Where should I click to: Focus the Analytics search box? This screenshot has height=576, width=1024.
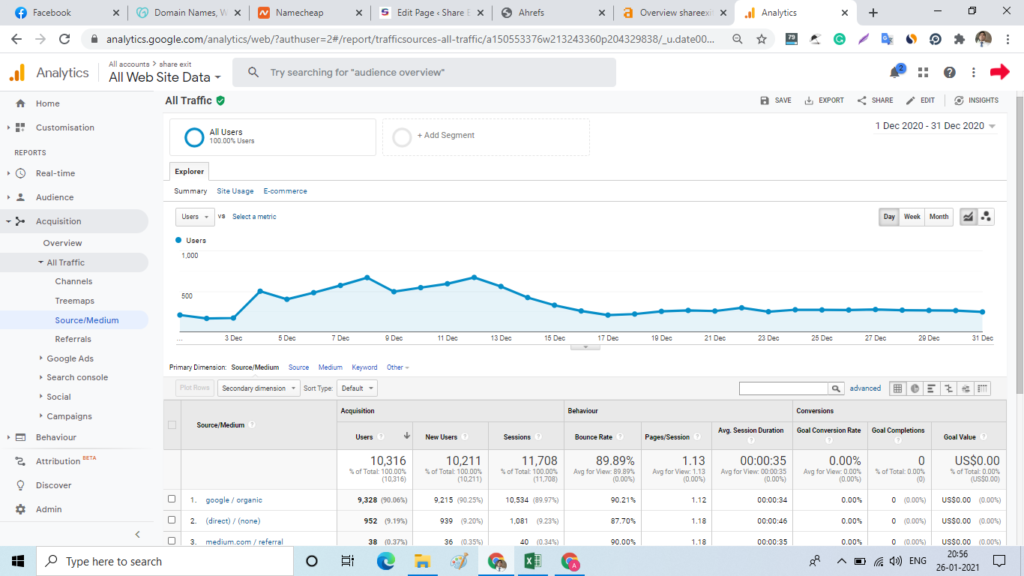point(424,72)
